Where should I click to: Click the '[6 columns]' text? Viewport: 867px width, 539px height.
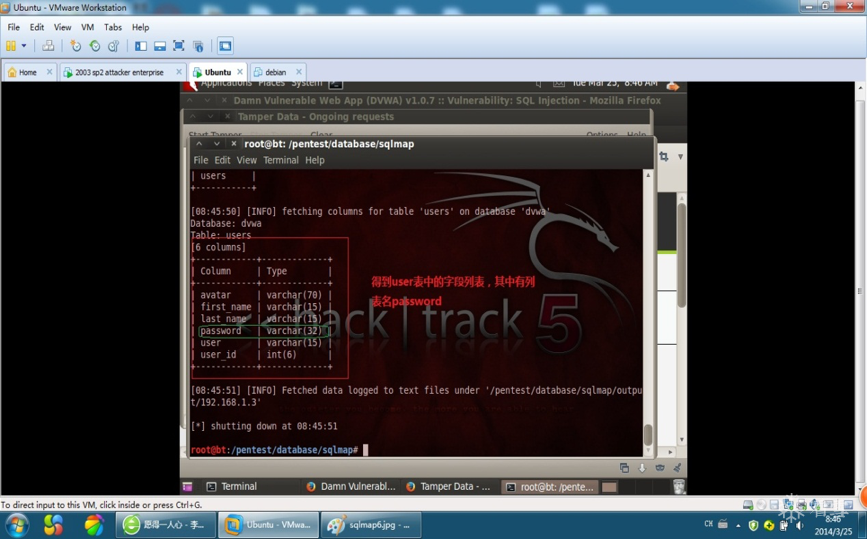click(x=218, y=247)
